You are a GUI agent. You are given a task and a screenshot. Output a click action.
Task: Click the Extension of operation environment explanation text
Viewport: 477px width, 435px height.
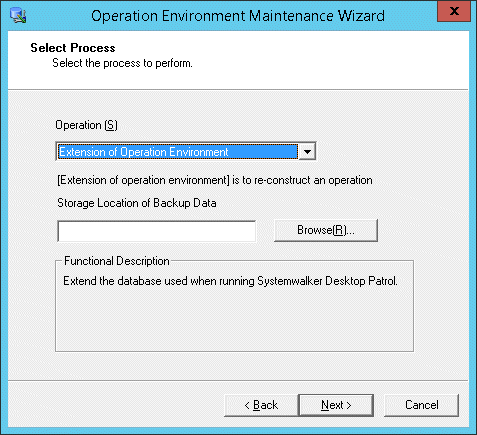[215, 180]
